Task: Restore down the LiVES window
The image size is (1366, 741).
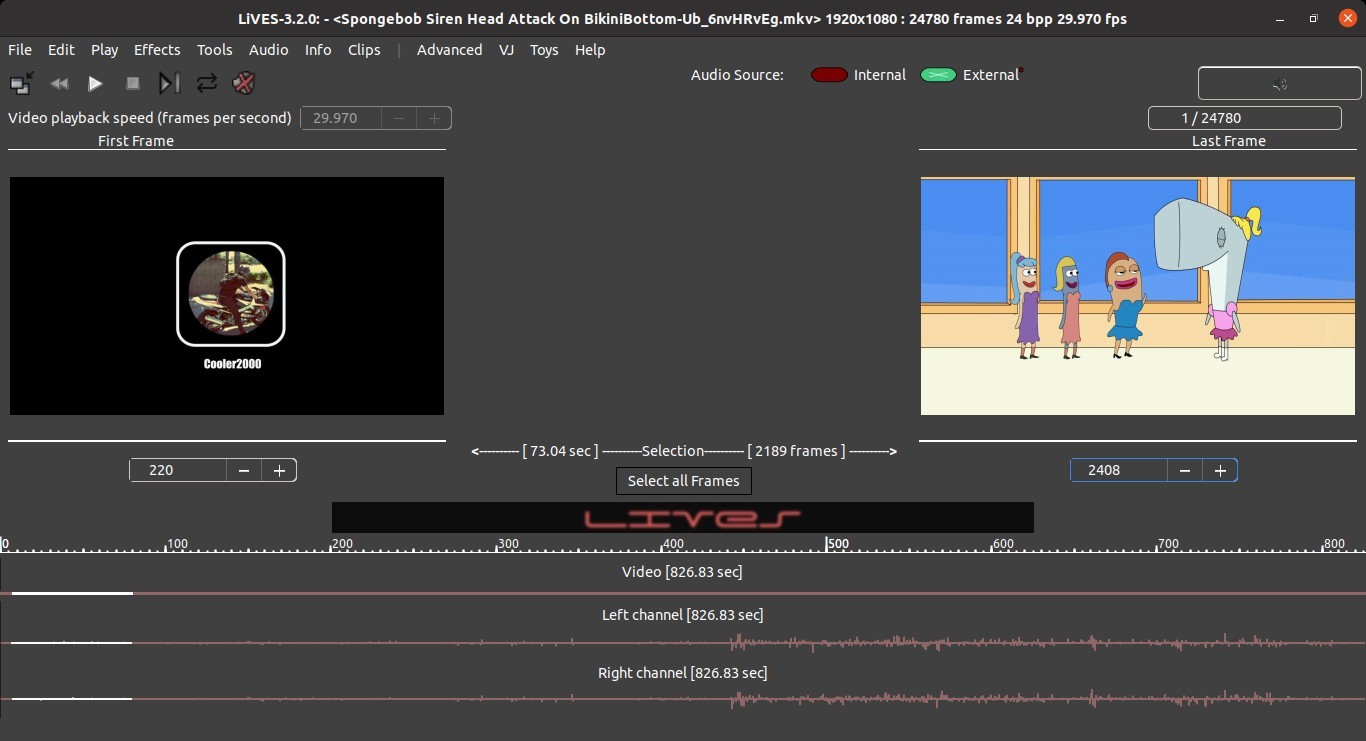Action: (1314, 18)
